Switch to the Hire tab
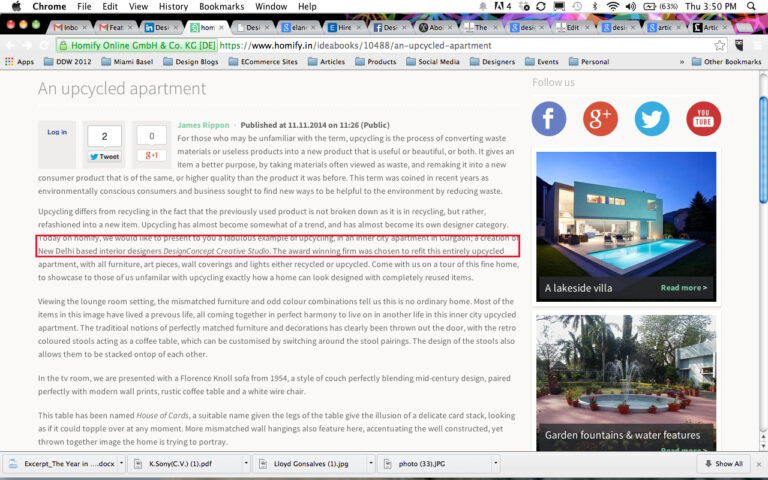768x480 pixels. click(x=344, y=27)
